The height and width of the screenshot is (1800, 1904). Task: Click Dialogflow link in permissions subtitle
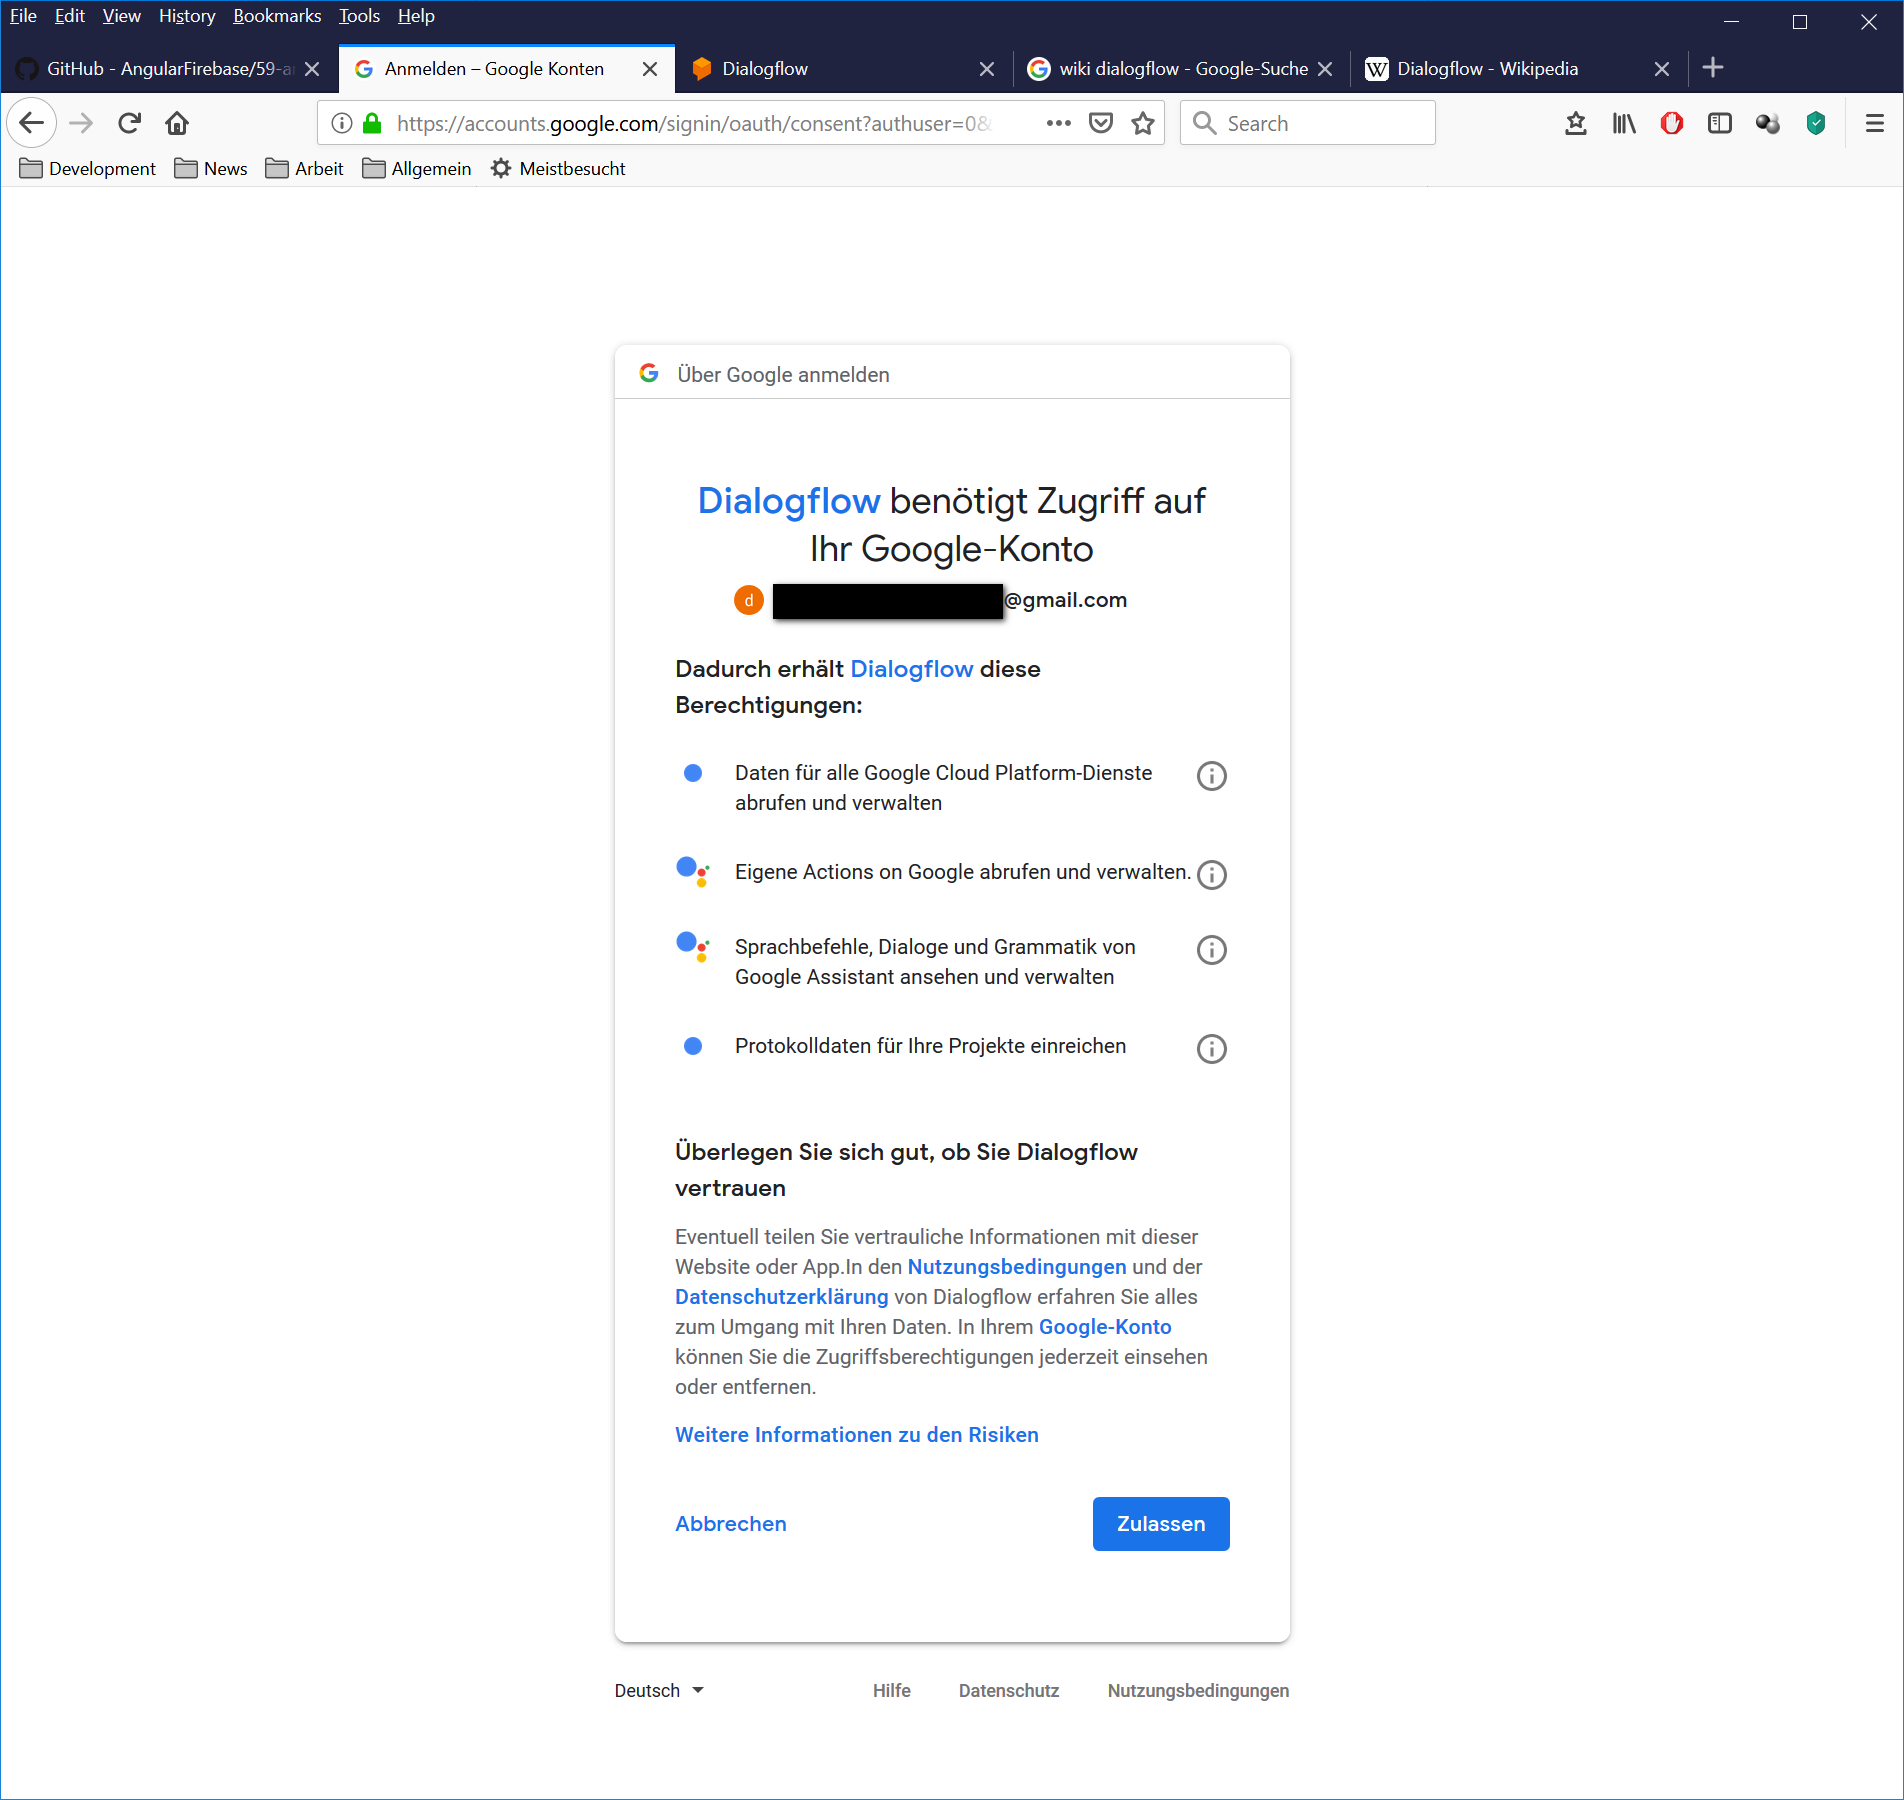pyautogui.click(x=912, y=669)
